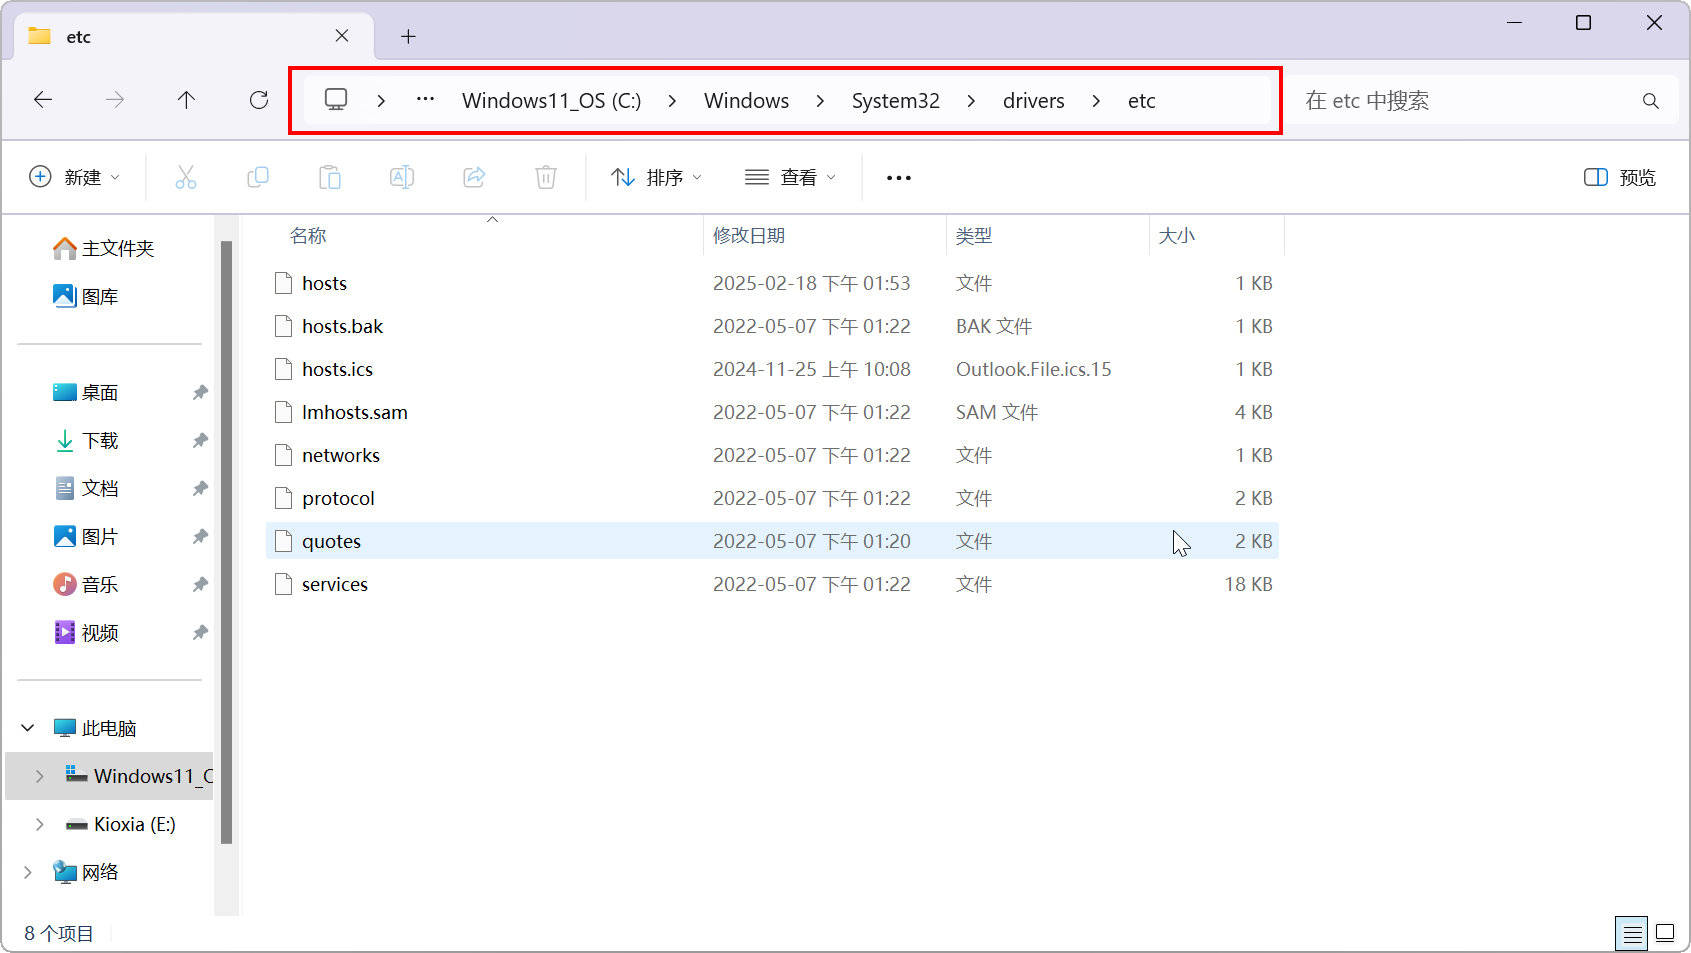Add a new tab
This screenshot has width=1691, height=953.
point(408,37)
